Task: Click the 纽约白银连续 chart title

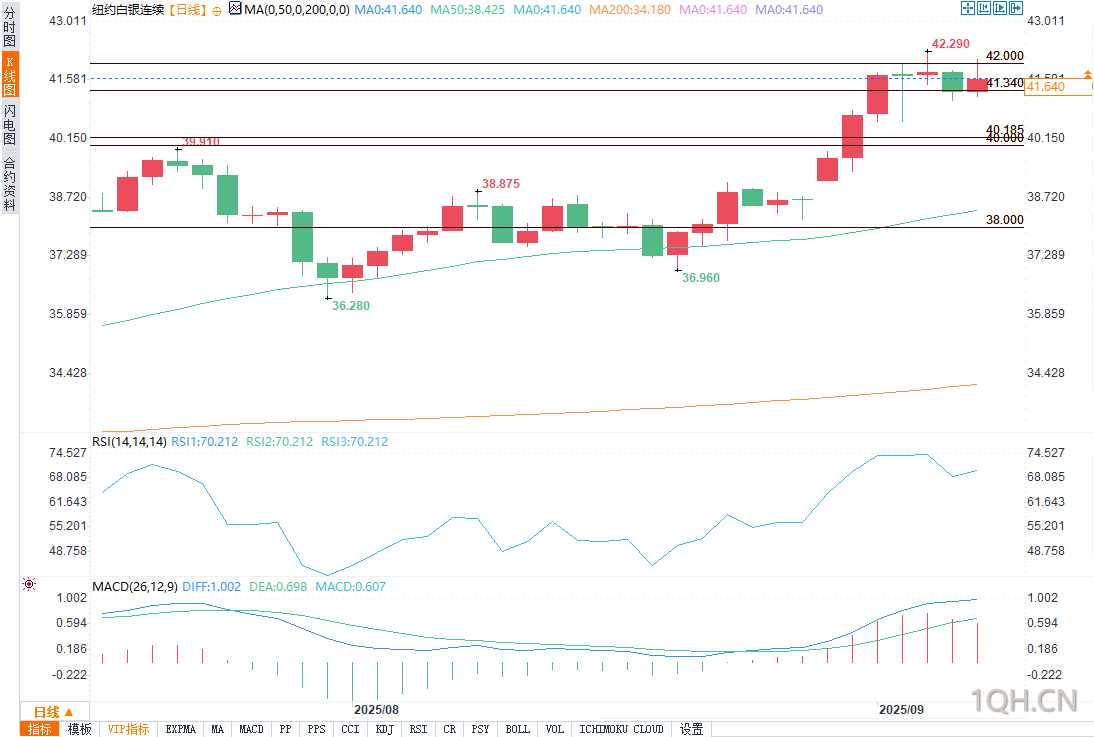Action: (x=128, y=10)
